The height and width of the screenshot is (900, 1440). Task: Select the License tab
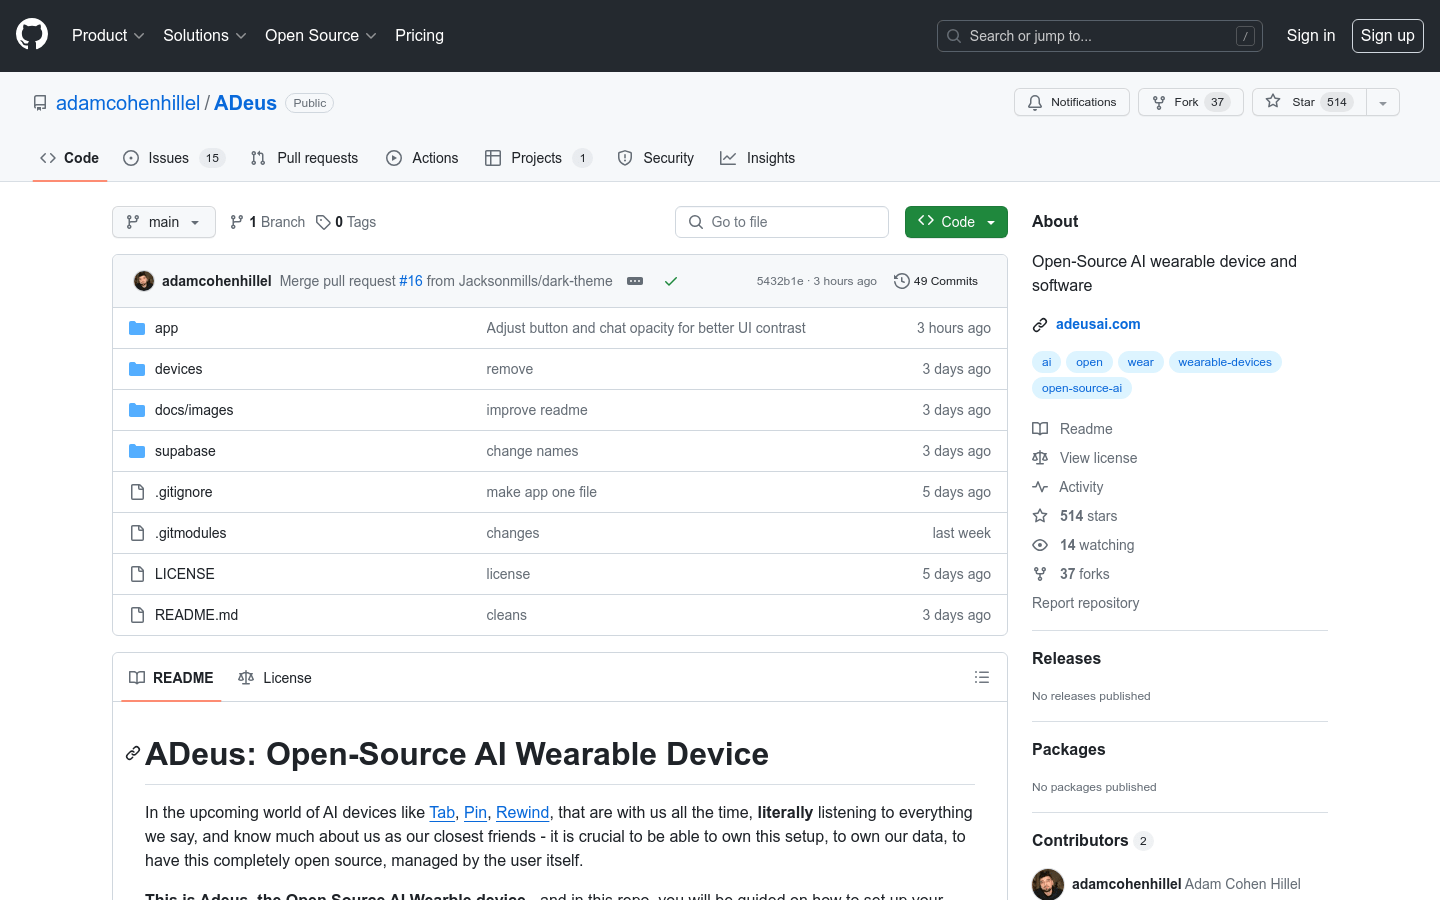[x=275, y=678]
